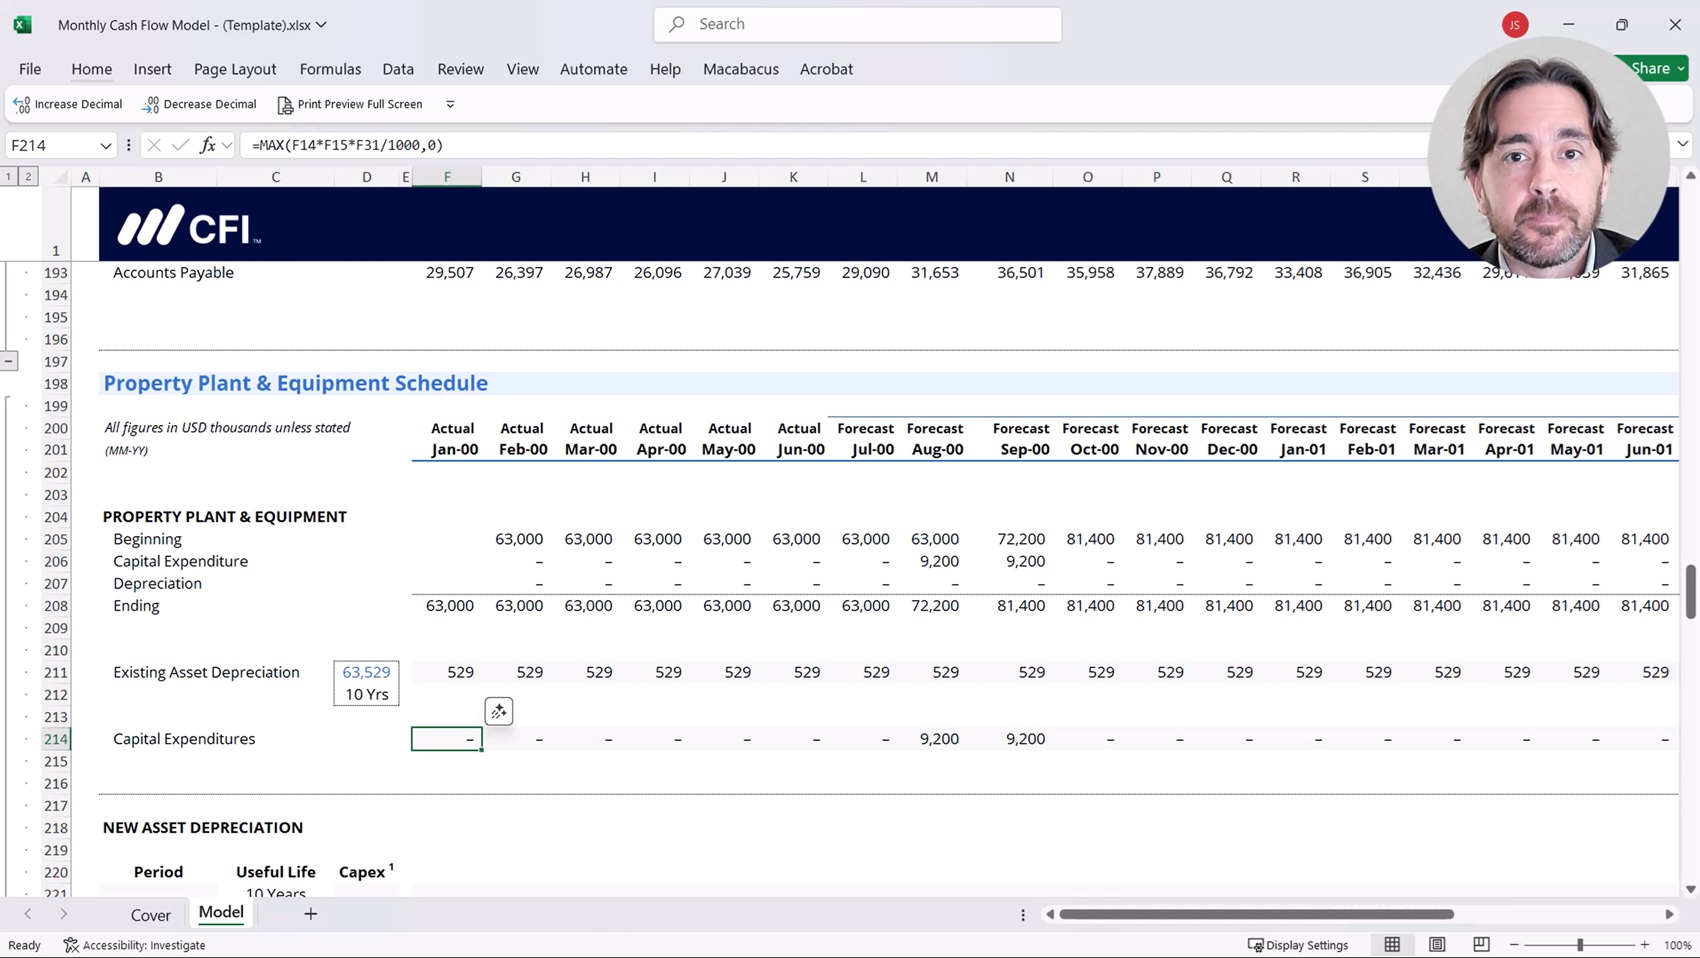The height and width of the screenshot is (958, 1700).
Task: Expand the Name Box dropdown
Action: [x=105, y=146]
